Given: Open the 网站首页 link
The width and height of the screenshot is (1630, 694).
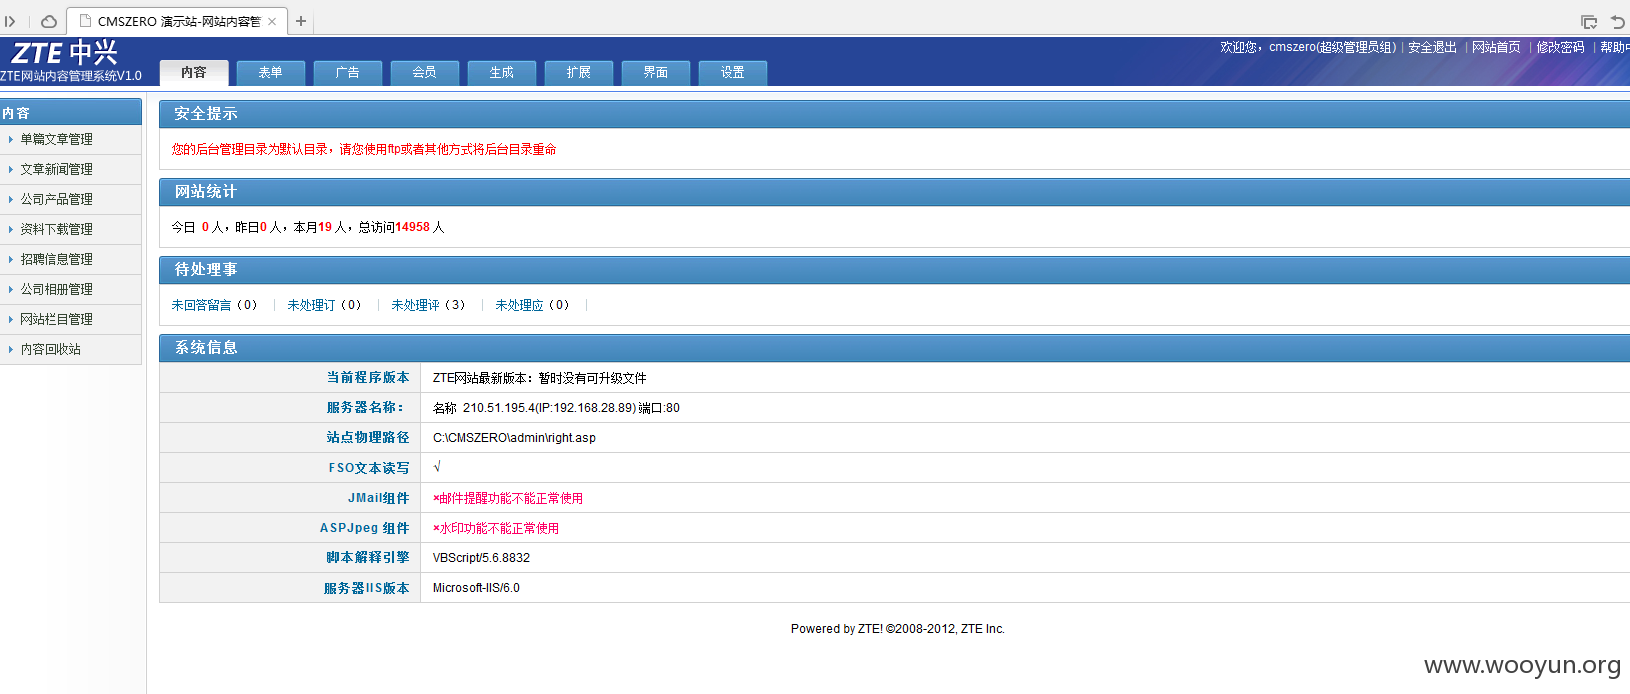Looking at the screenshot, I should pyautogui.click(x=1496, y=47).
